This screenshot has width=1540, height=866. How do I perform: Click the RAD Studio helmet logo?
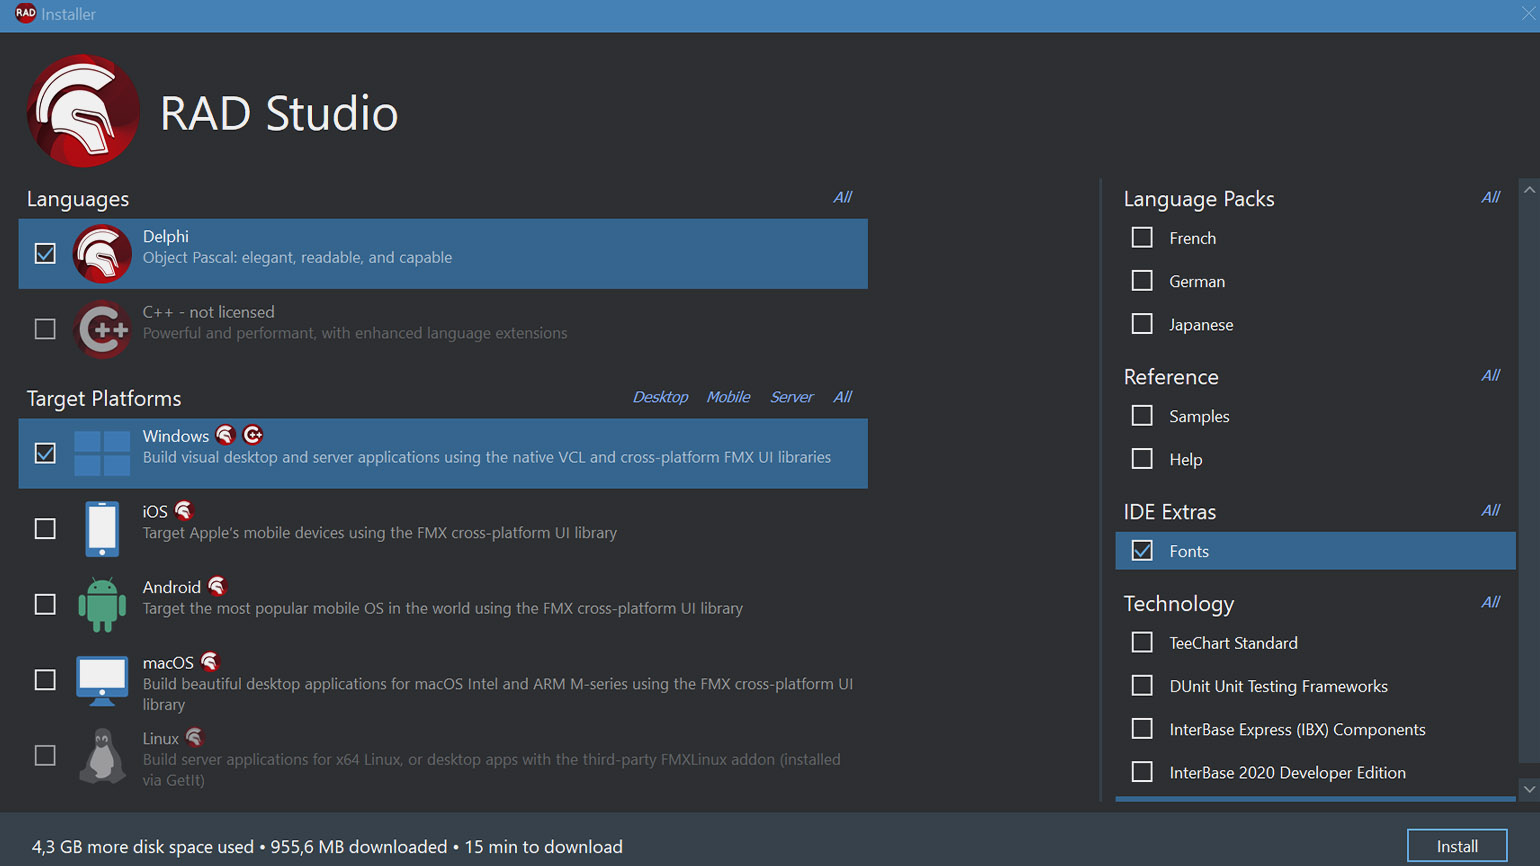pos(83,111)
